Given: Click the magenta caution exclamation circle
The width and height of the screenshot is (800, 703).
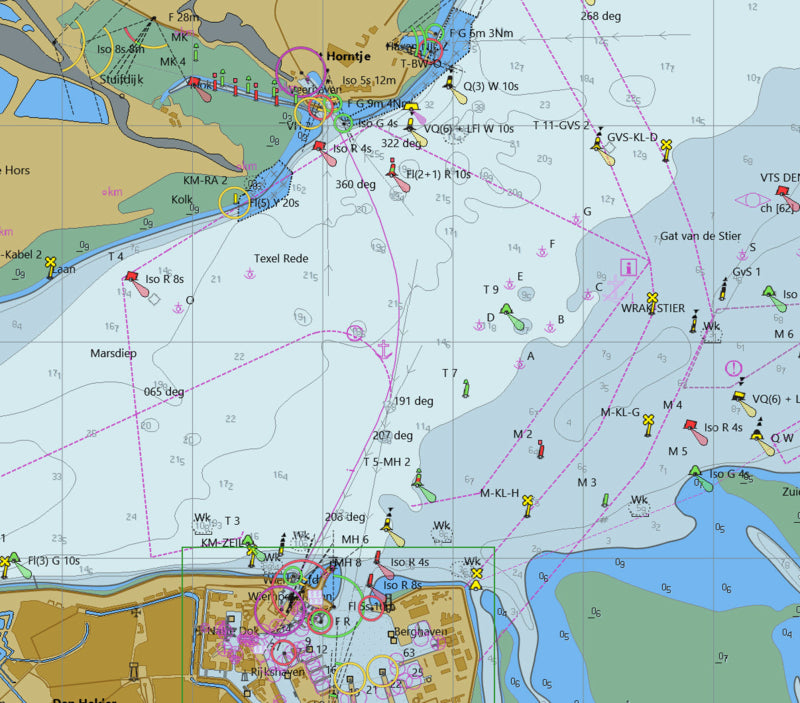Looking at the screenshot, I should (x=734, y=369).
